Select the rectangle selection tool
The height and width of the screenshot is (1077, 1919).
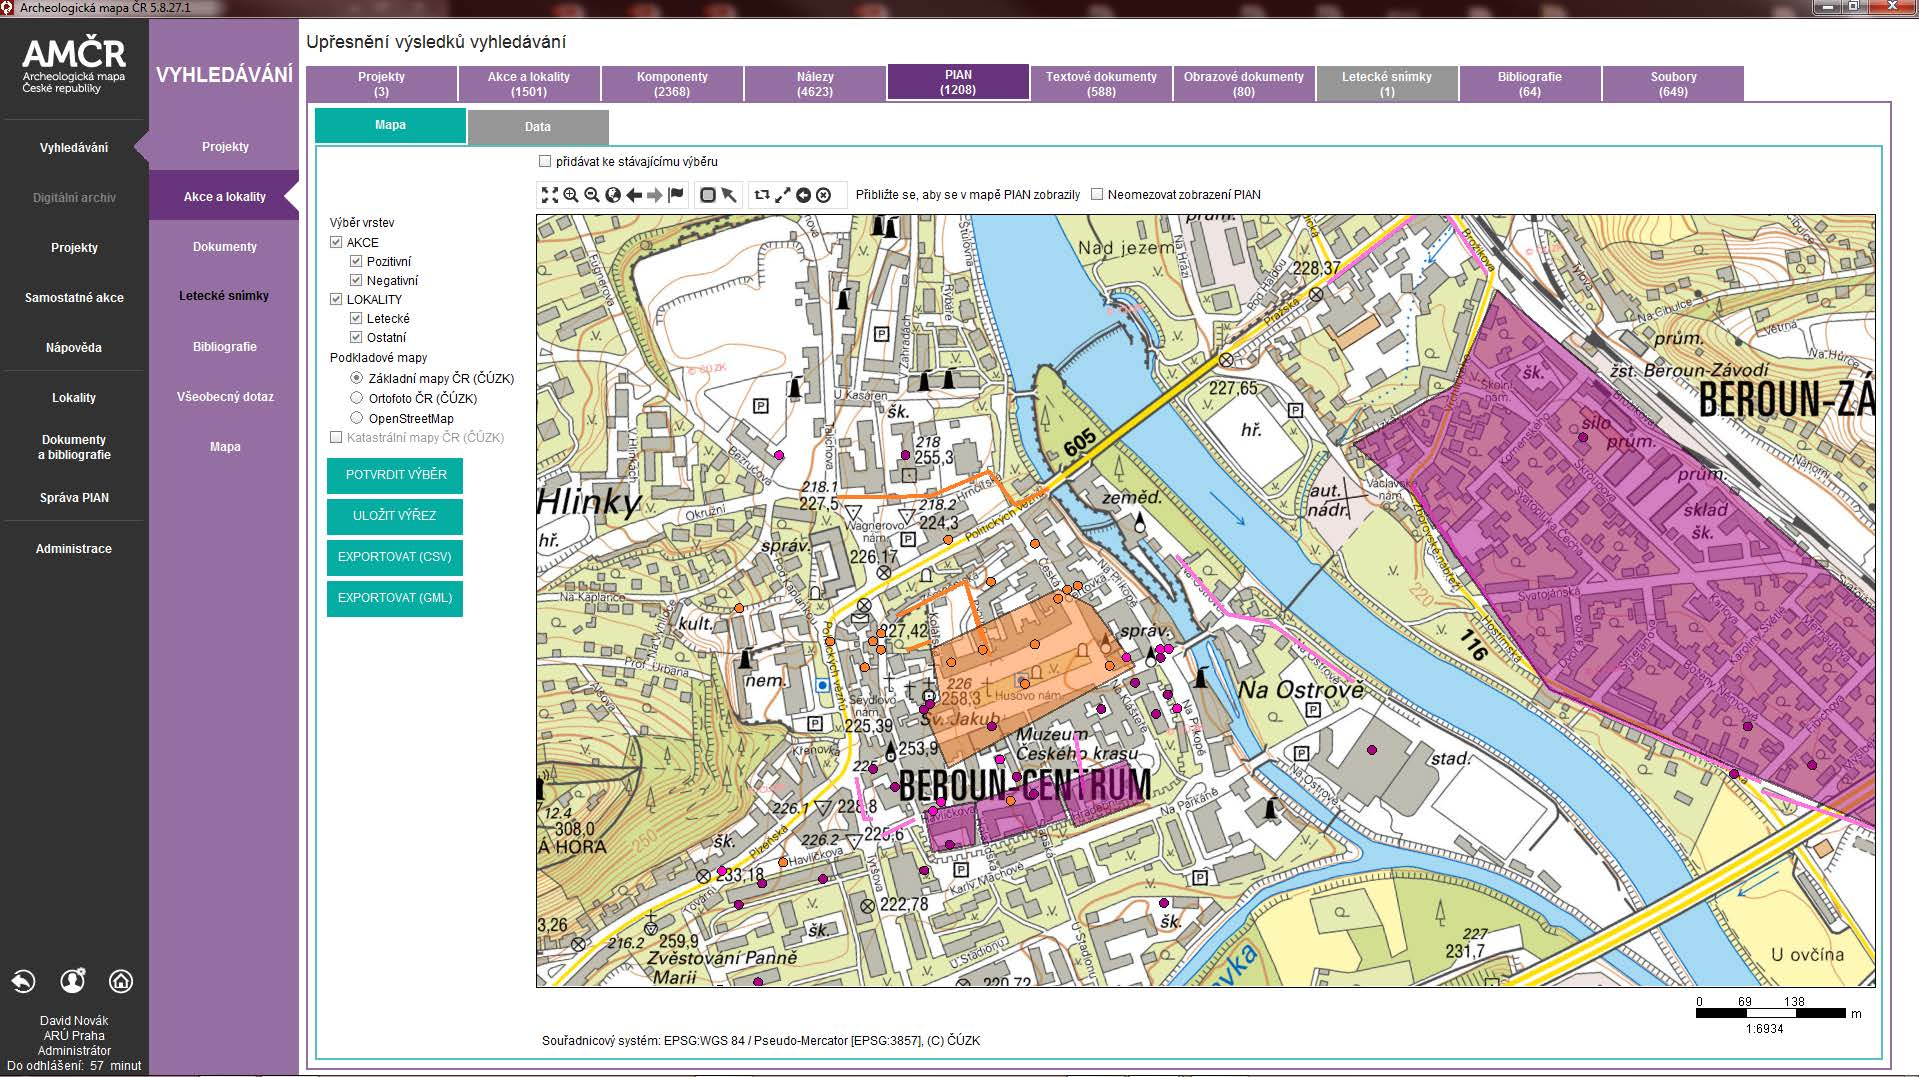[x=708, y=195]
